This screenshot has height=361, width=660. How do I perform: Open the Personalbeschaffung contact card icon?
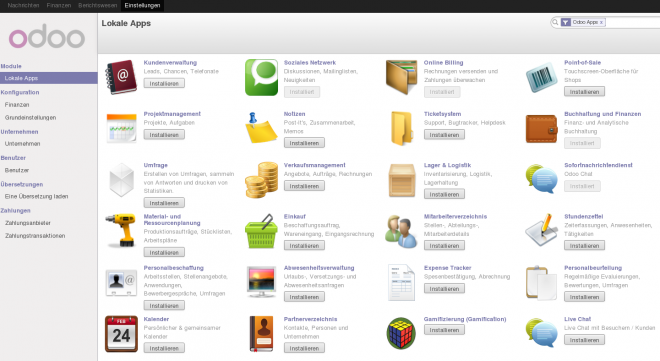[121, 283]
